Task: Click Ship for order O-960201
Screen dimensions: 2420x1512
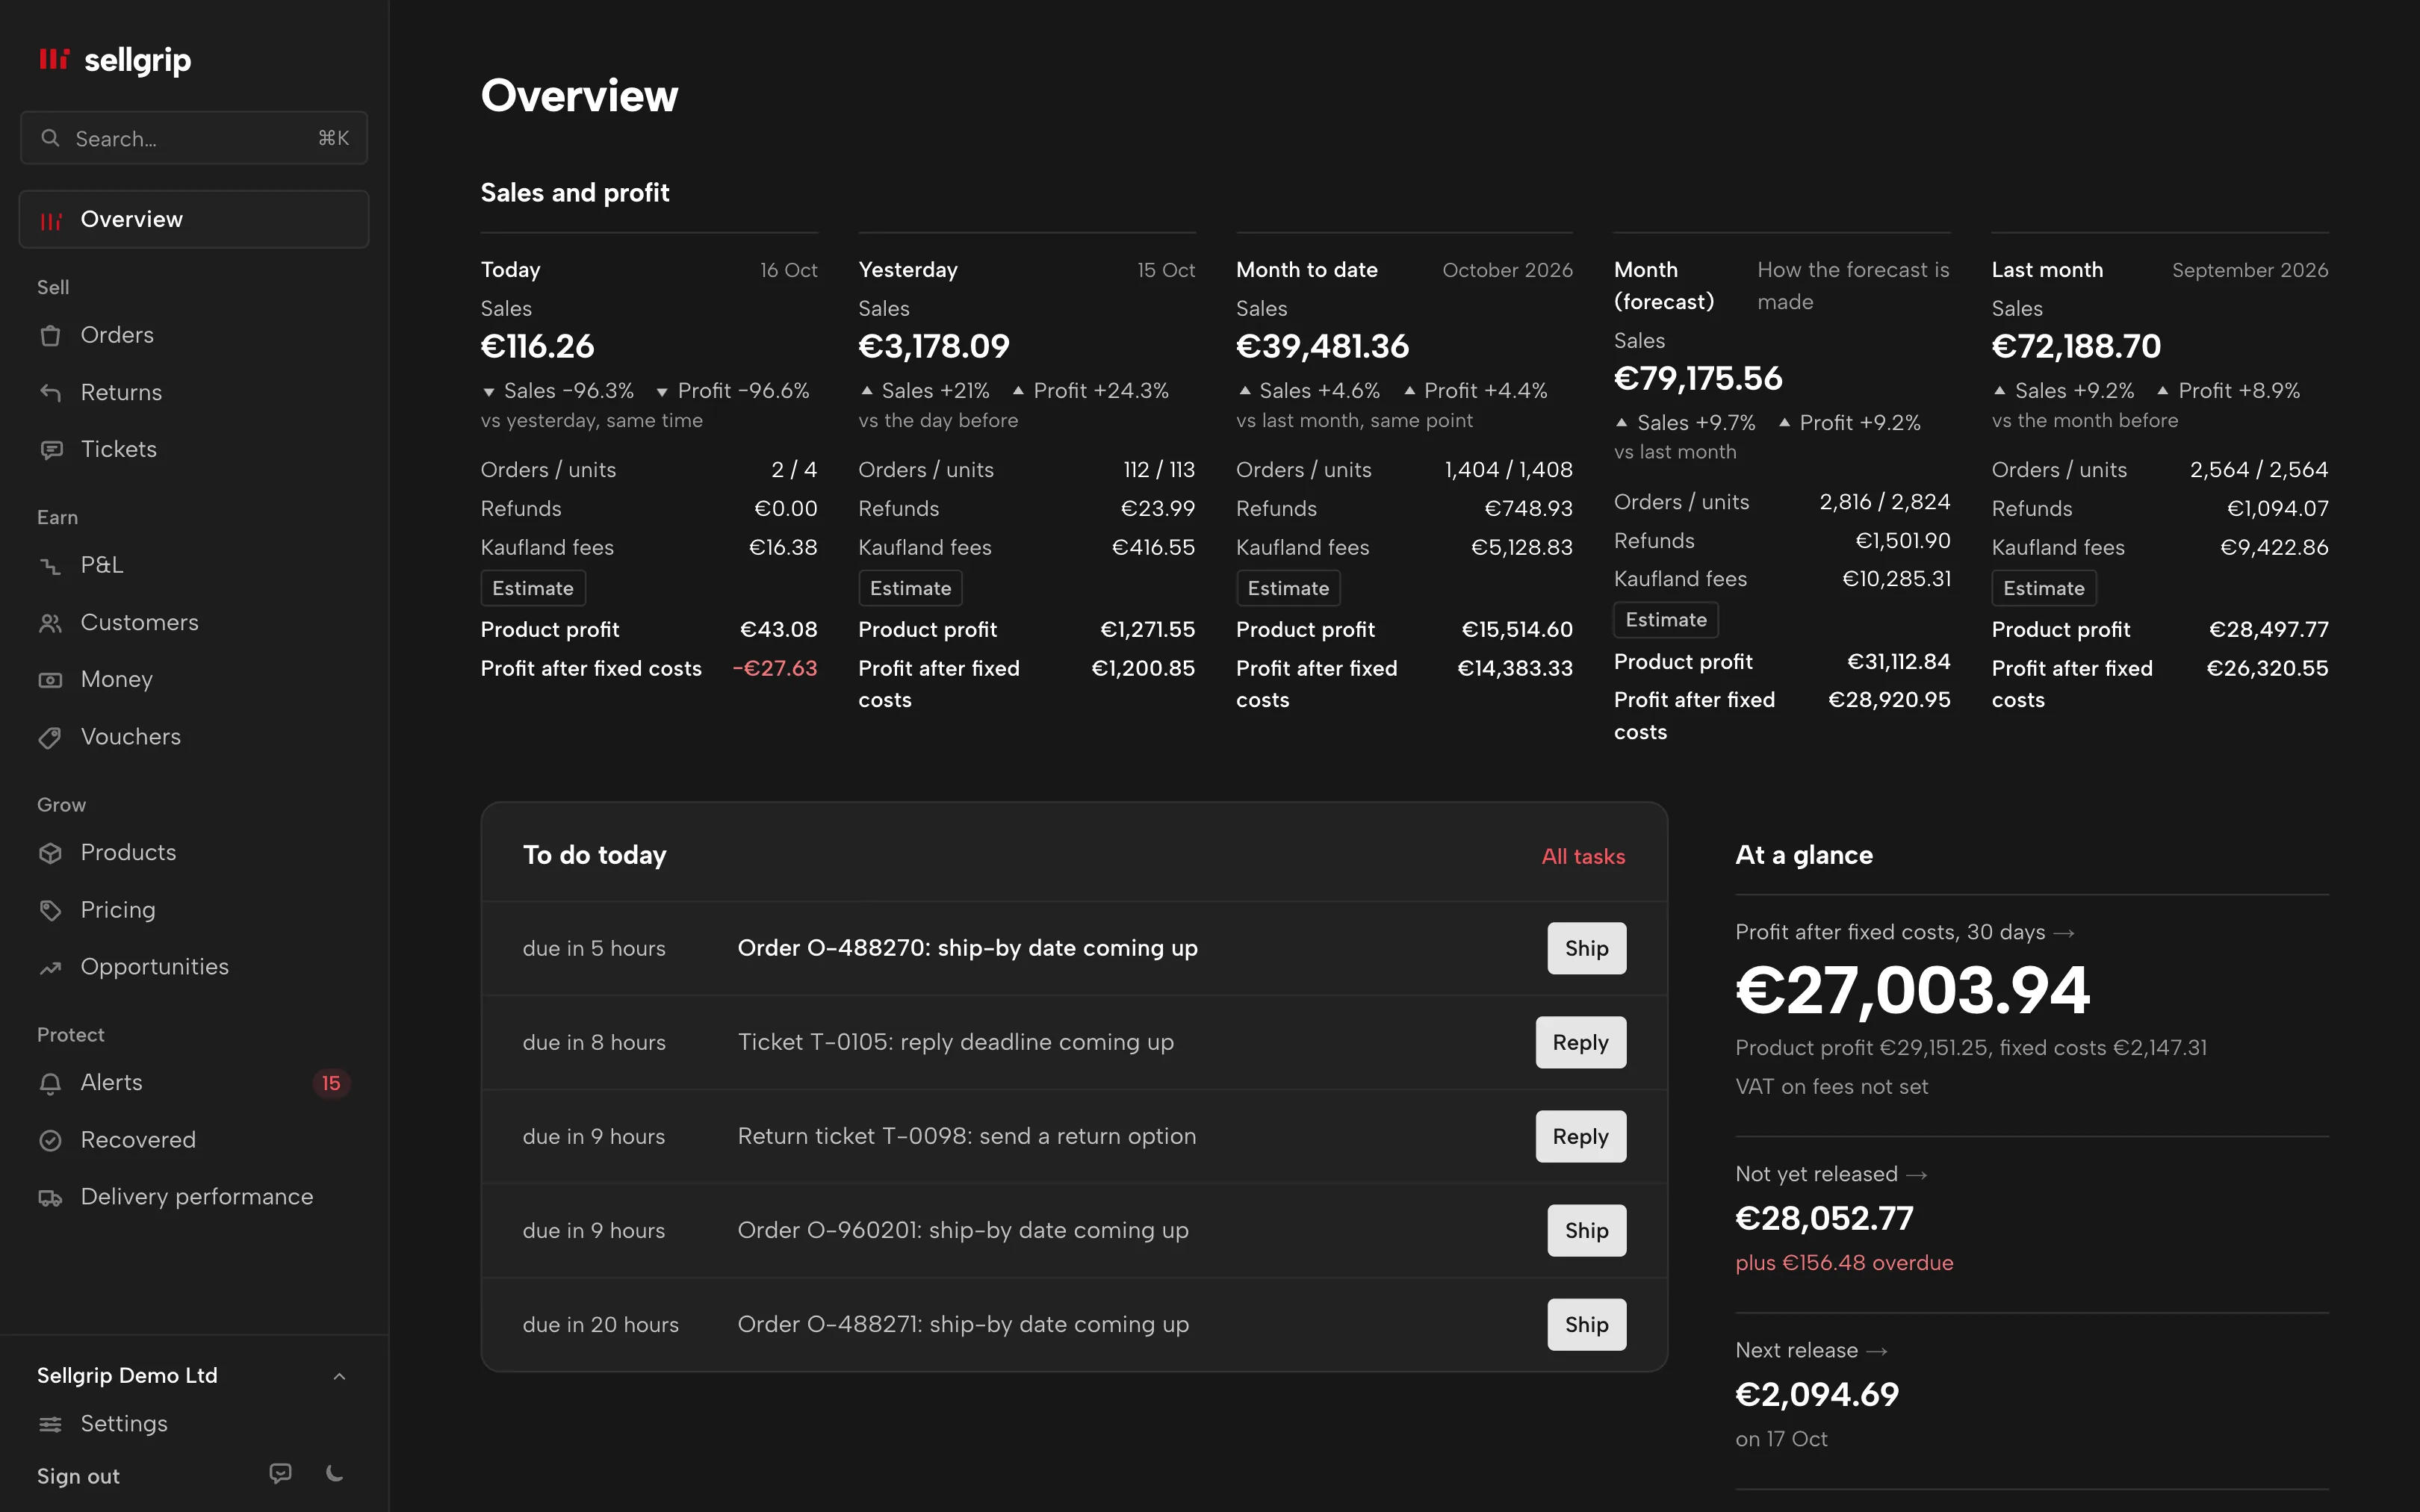Action: click(1586, 1230)
